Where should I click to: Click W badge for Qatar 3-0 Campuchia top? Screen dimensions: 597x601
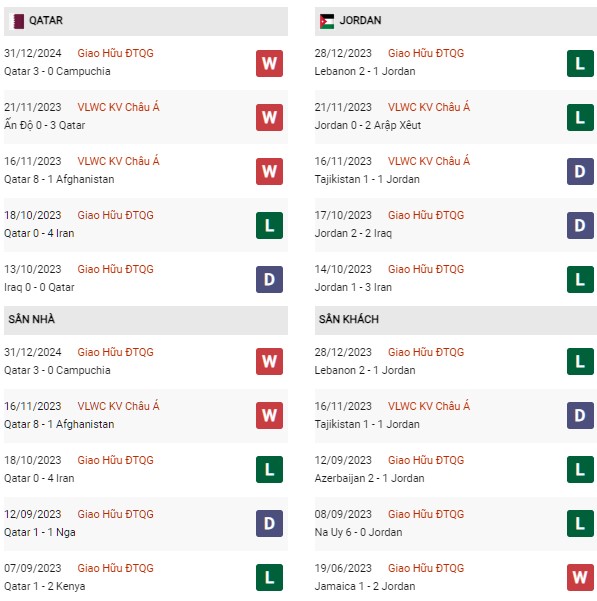[x=269, y=63]
